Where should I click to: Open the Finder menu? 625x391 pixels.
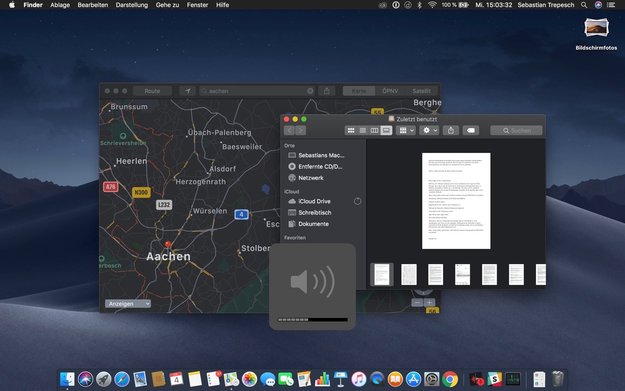pyautogui.click(x=33, y=5)
